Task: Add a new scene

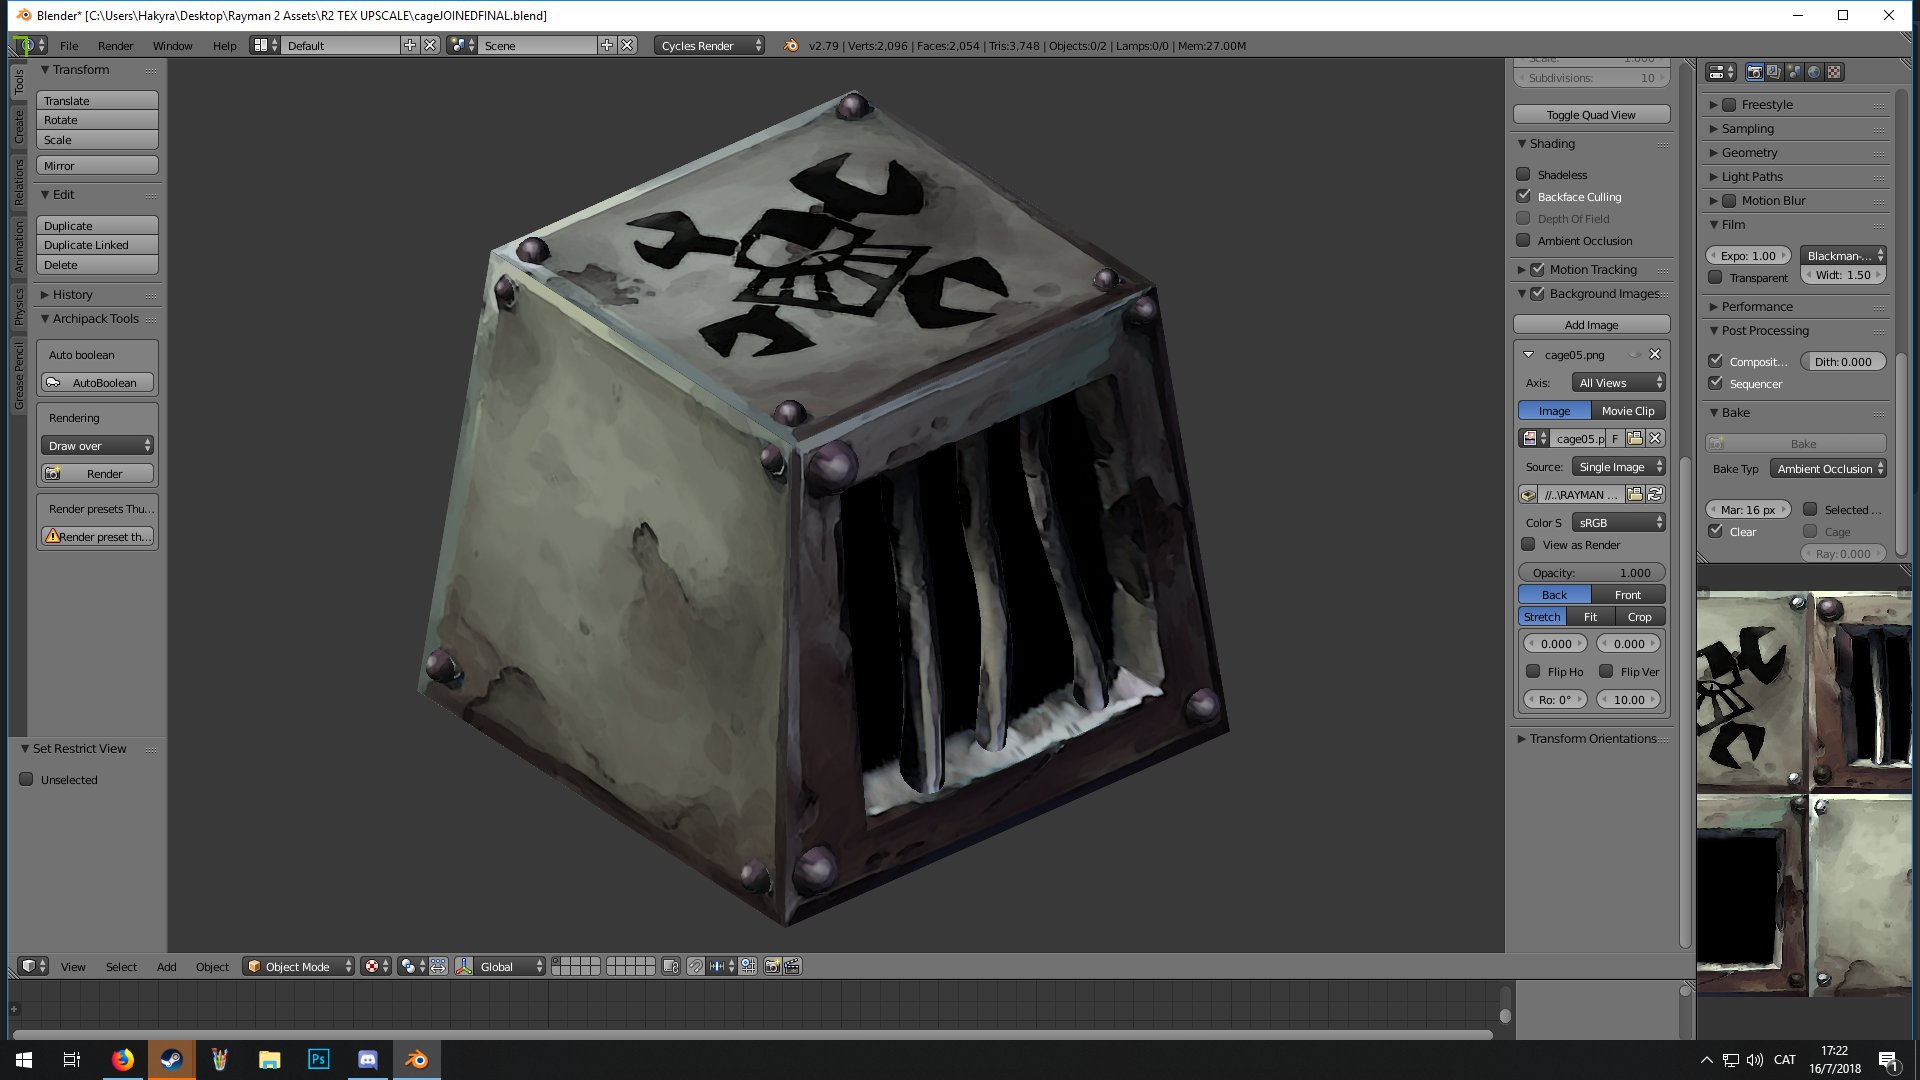Action: (607, 45)
